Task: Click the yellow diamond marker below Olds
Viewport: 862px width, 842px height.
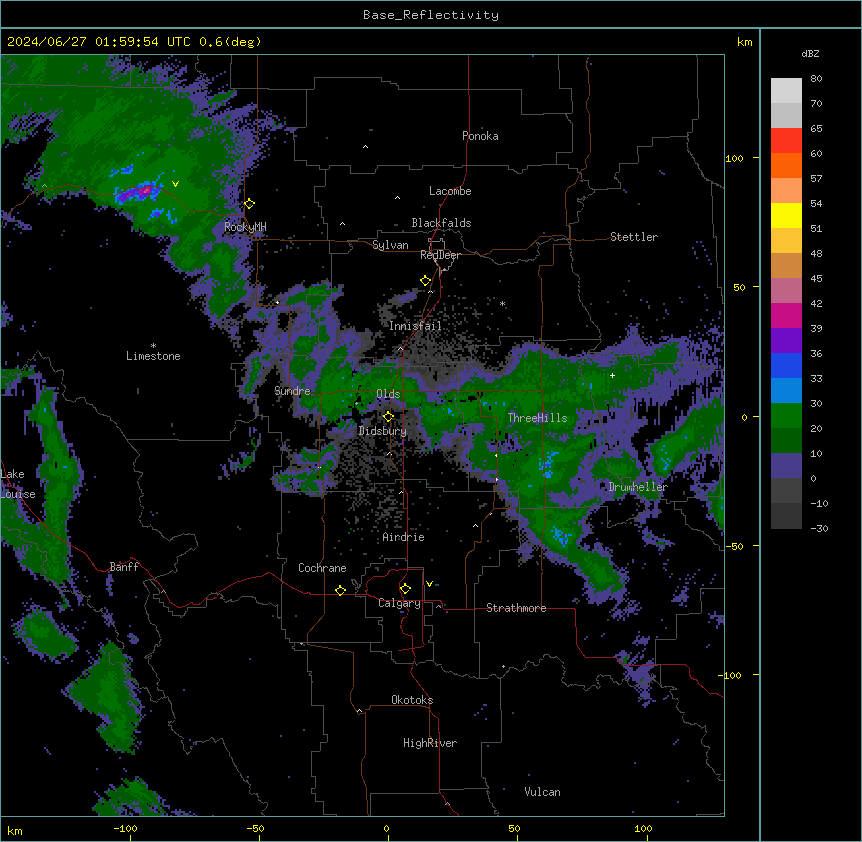Action: coord(388,417)
